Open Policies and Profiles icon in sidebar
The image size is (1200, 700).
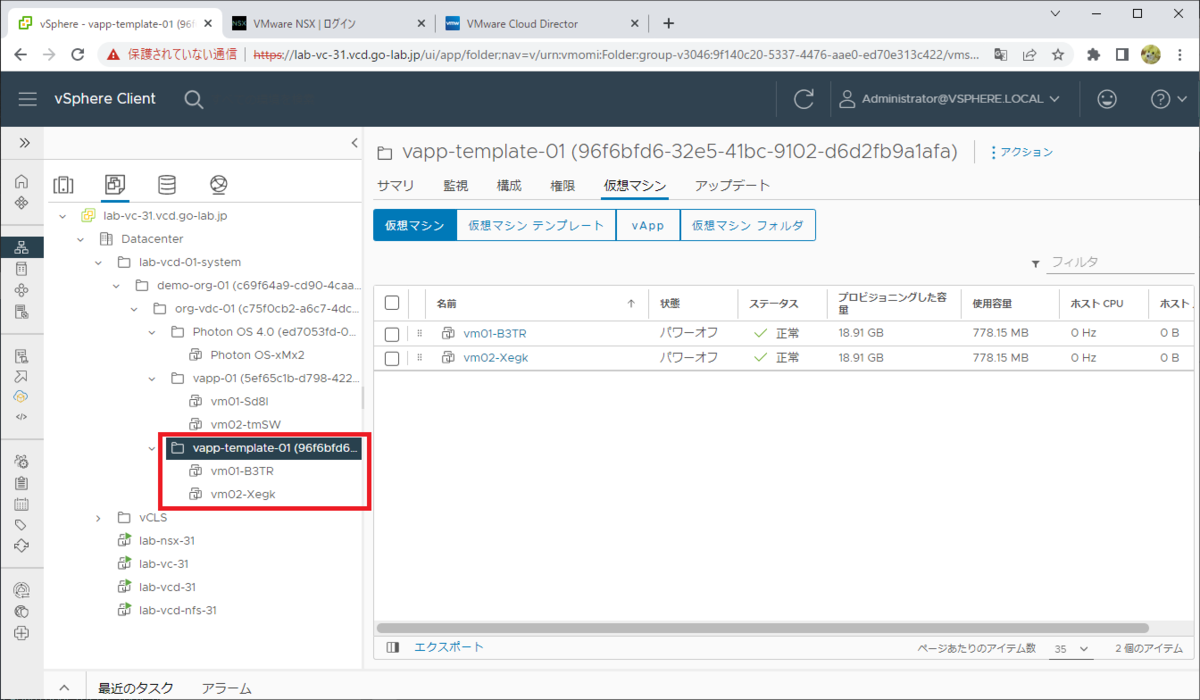[x=21, y=355]
